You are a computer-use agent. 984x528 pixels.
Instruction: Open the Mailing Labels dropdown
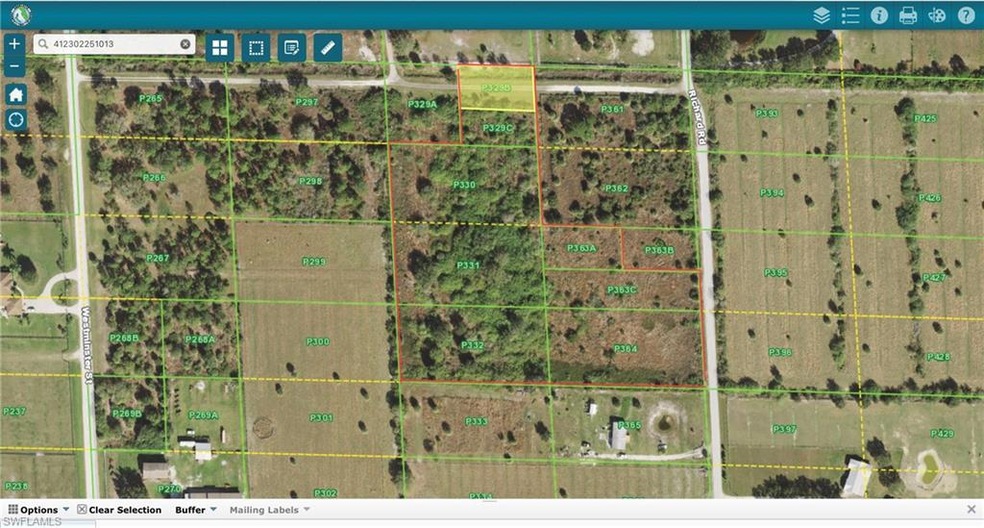[x=269, y=510]
